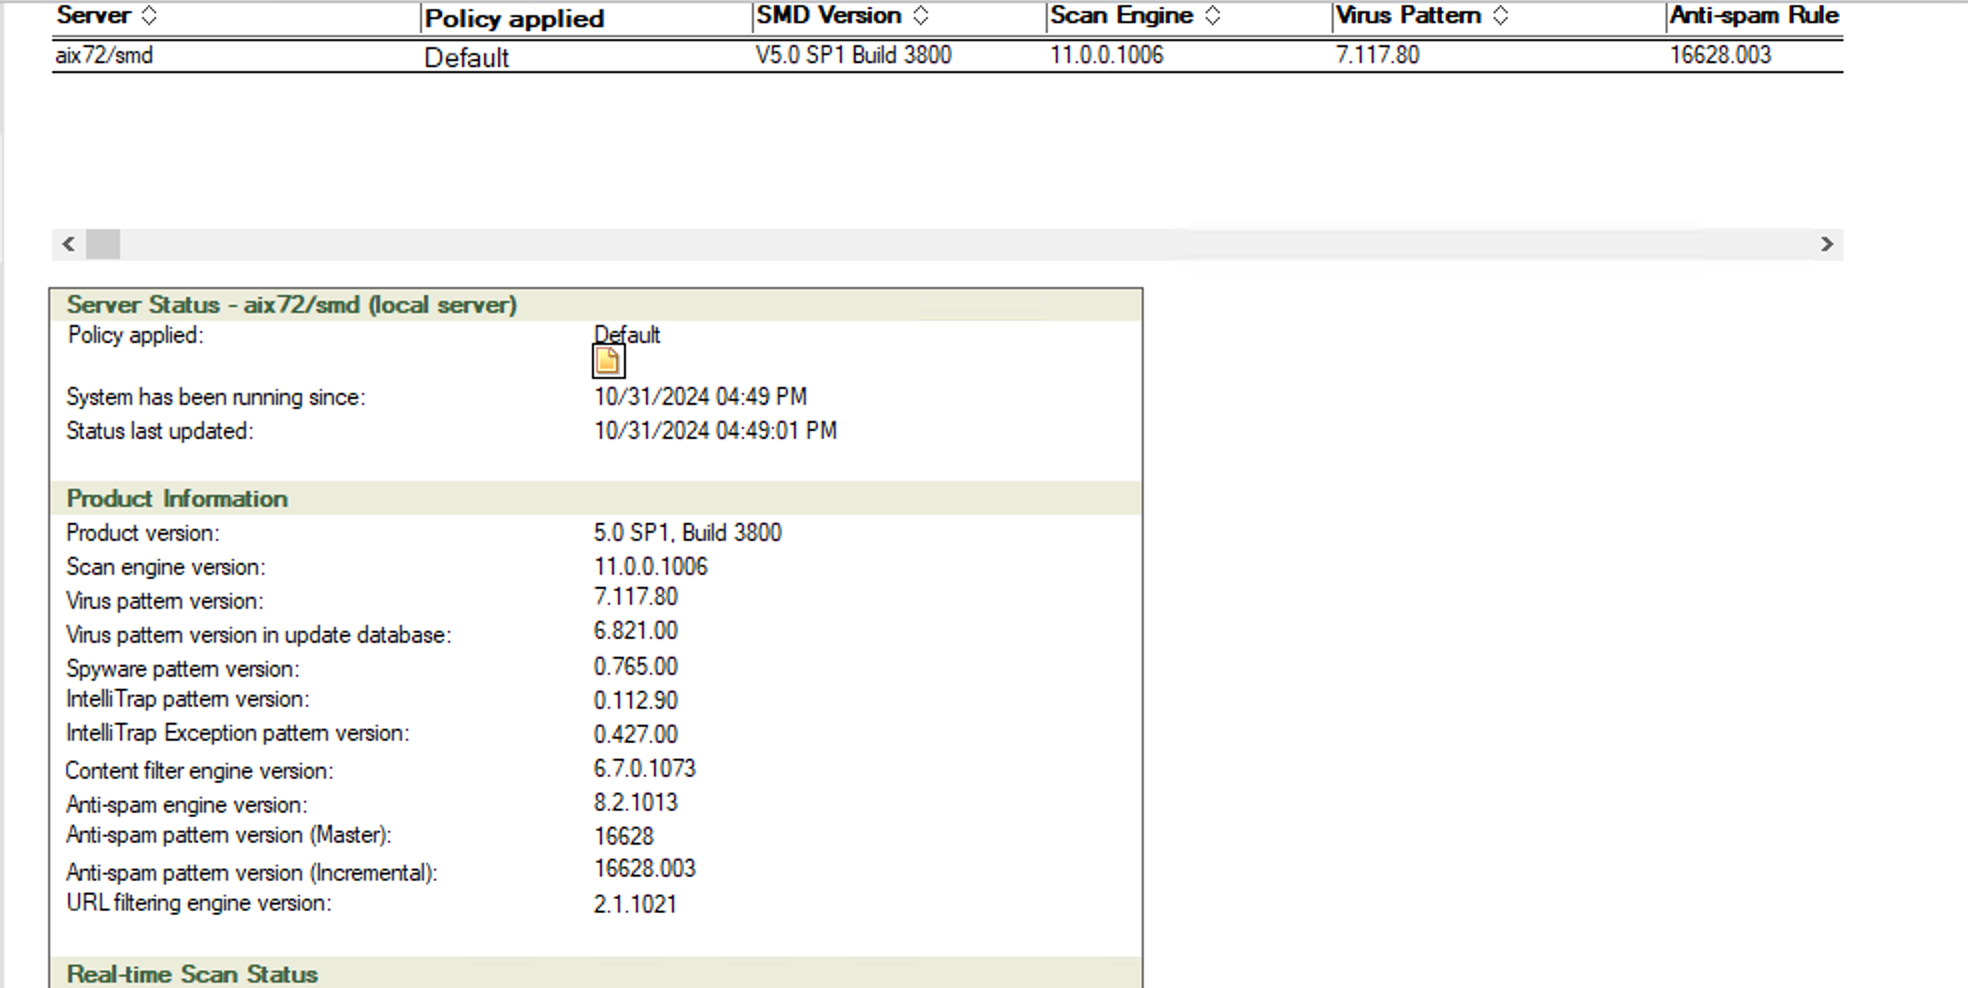Click the scroll left arrow of table
This screenshot has height=988, width=1968.
[68, 244]
